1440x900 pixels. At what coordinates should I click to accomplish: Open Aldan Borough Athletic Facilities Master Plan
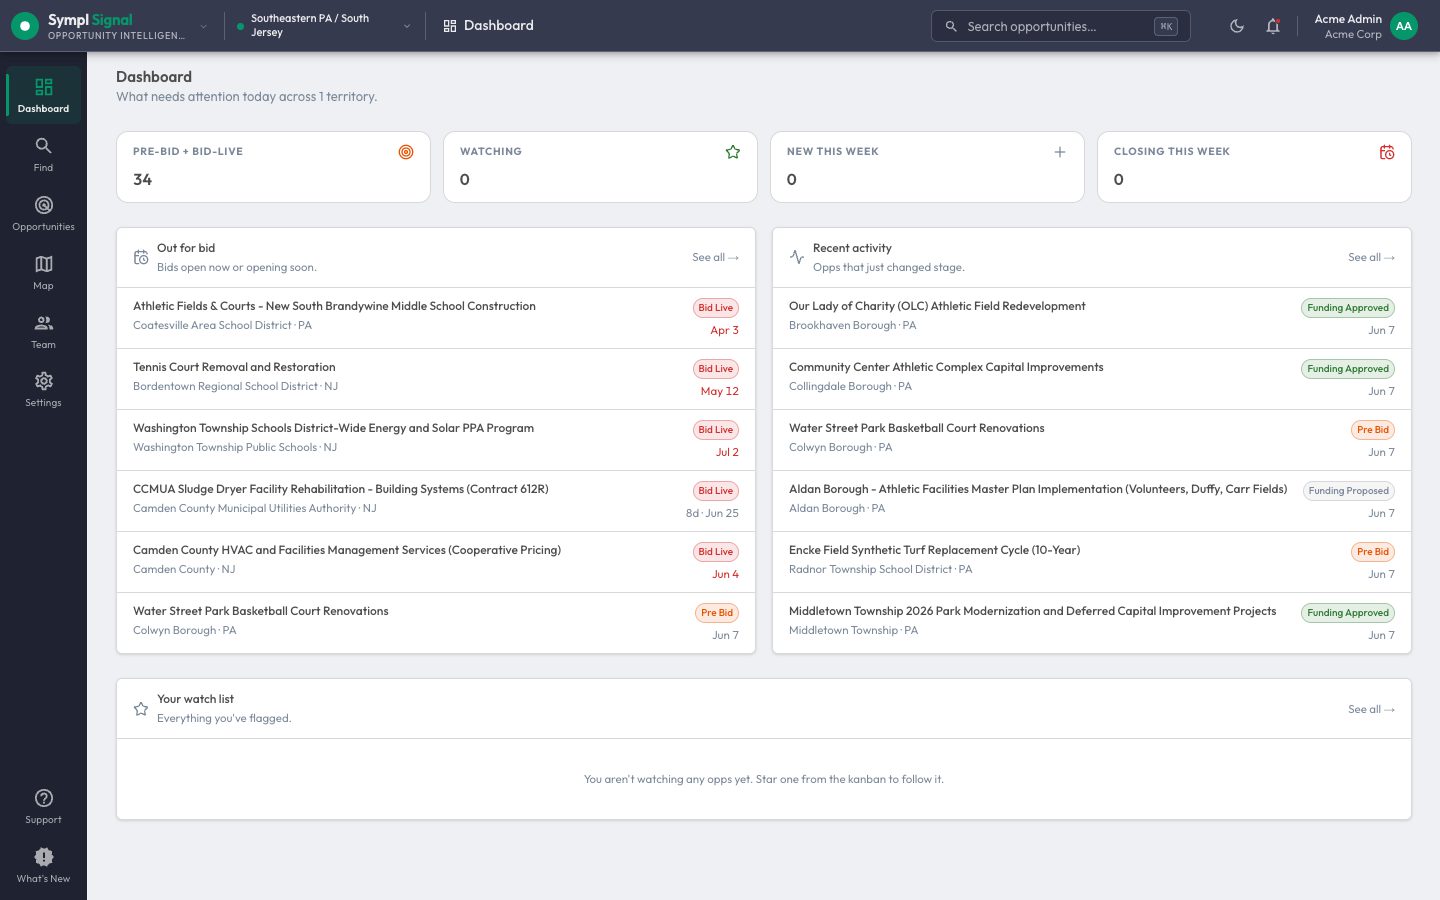click(1092, 501)
